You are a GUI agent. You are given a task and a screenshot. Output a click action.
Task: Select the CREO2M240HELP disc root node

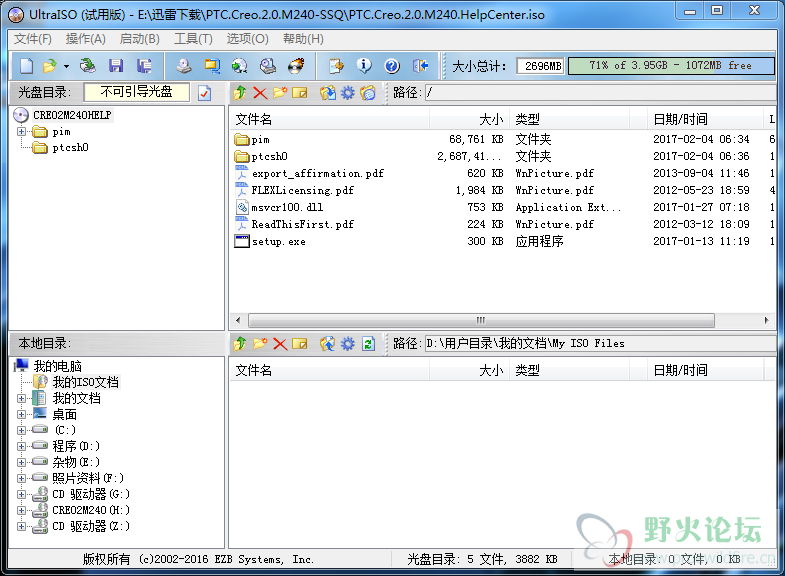(x=72, y=115)
